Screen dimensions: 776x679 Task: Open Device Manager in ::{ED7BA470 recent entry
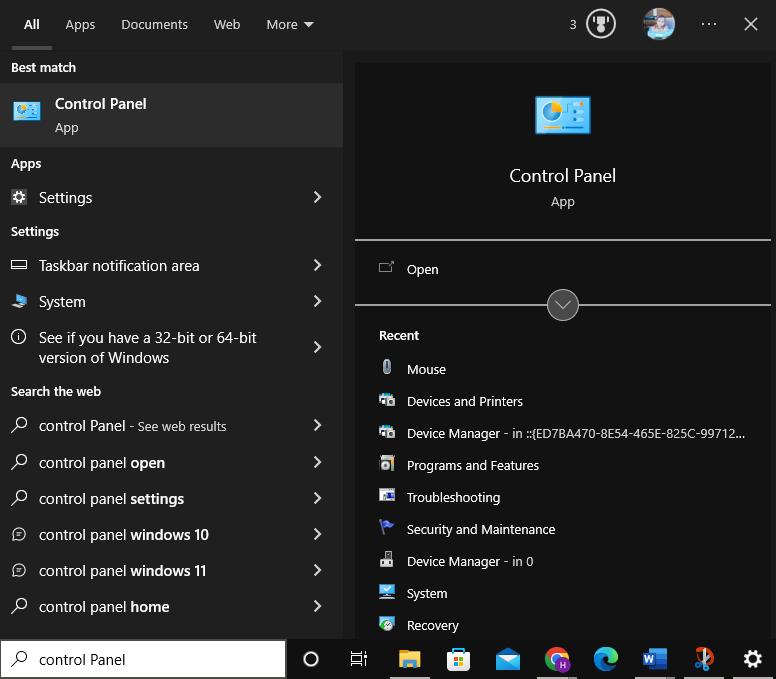[x=563, y=433]
